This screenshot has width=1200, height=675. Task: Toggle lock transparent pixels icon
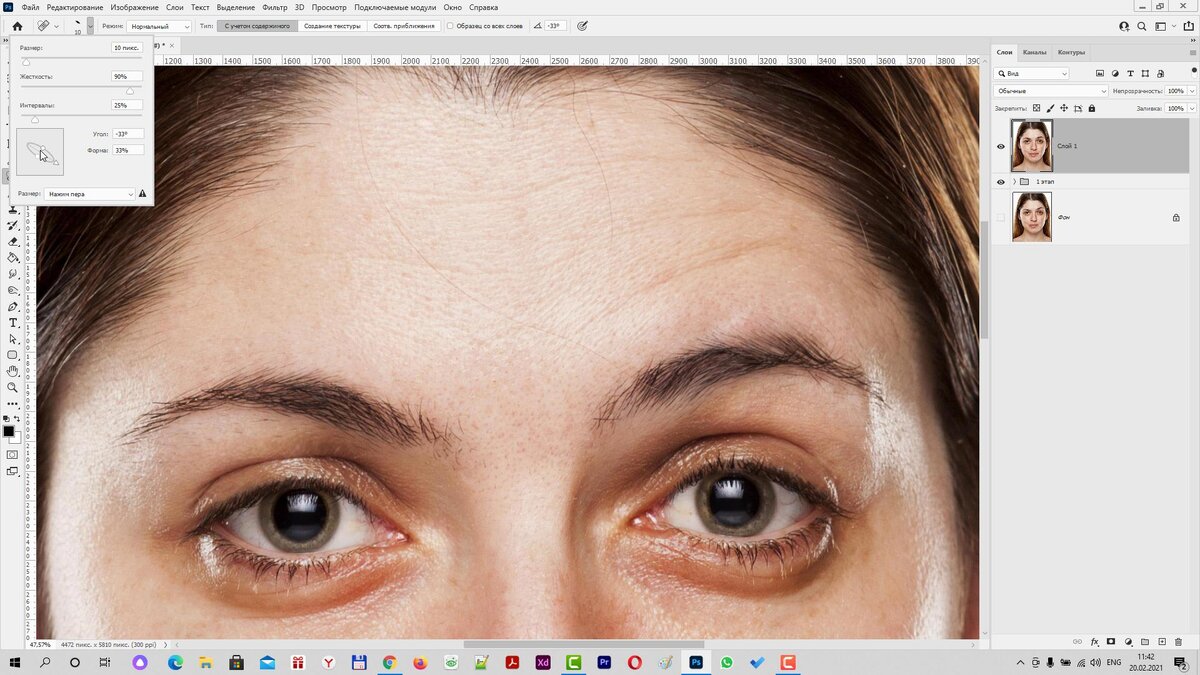tap(1036, 108)
